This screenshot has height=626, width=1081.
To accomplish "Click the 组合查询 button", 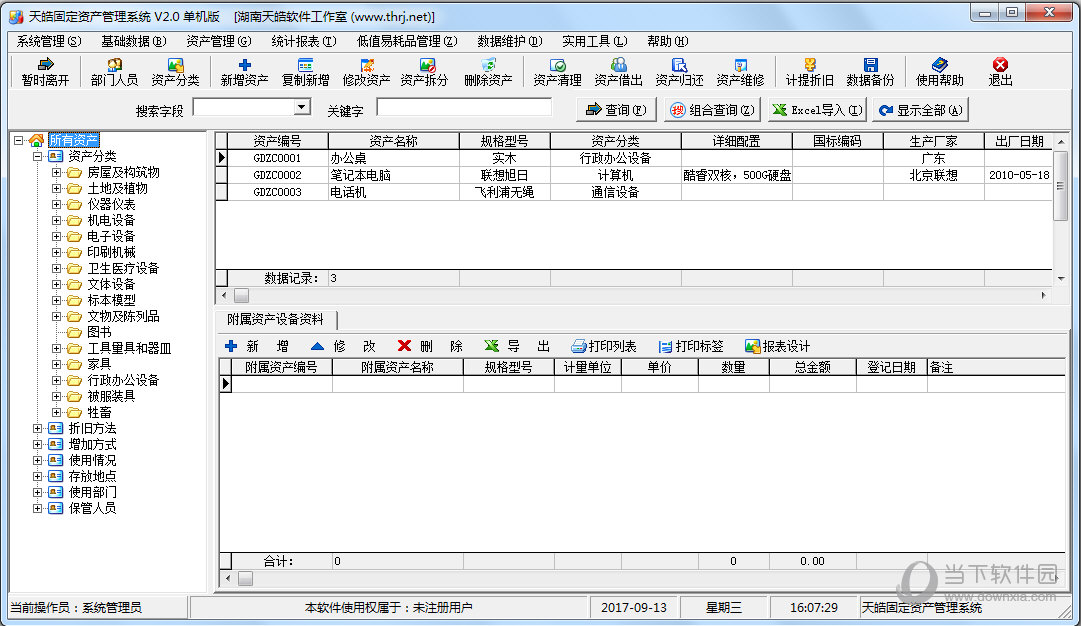I will [713, 110].
